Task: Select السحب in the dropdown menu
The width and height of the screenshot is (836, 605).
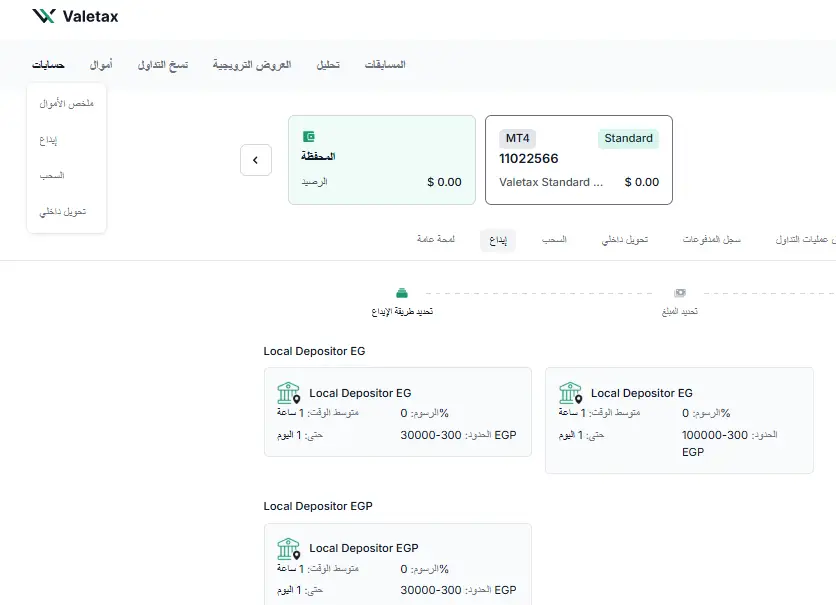Action: click(52, 175)
